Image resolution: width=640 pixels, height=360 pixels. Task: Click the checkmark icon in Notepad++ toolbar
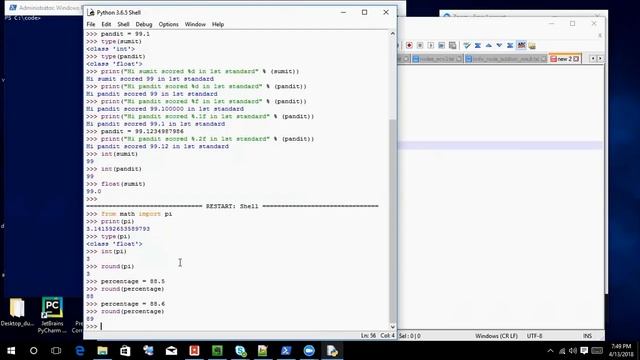point(467,45)
